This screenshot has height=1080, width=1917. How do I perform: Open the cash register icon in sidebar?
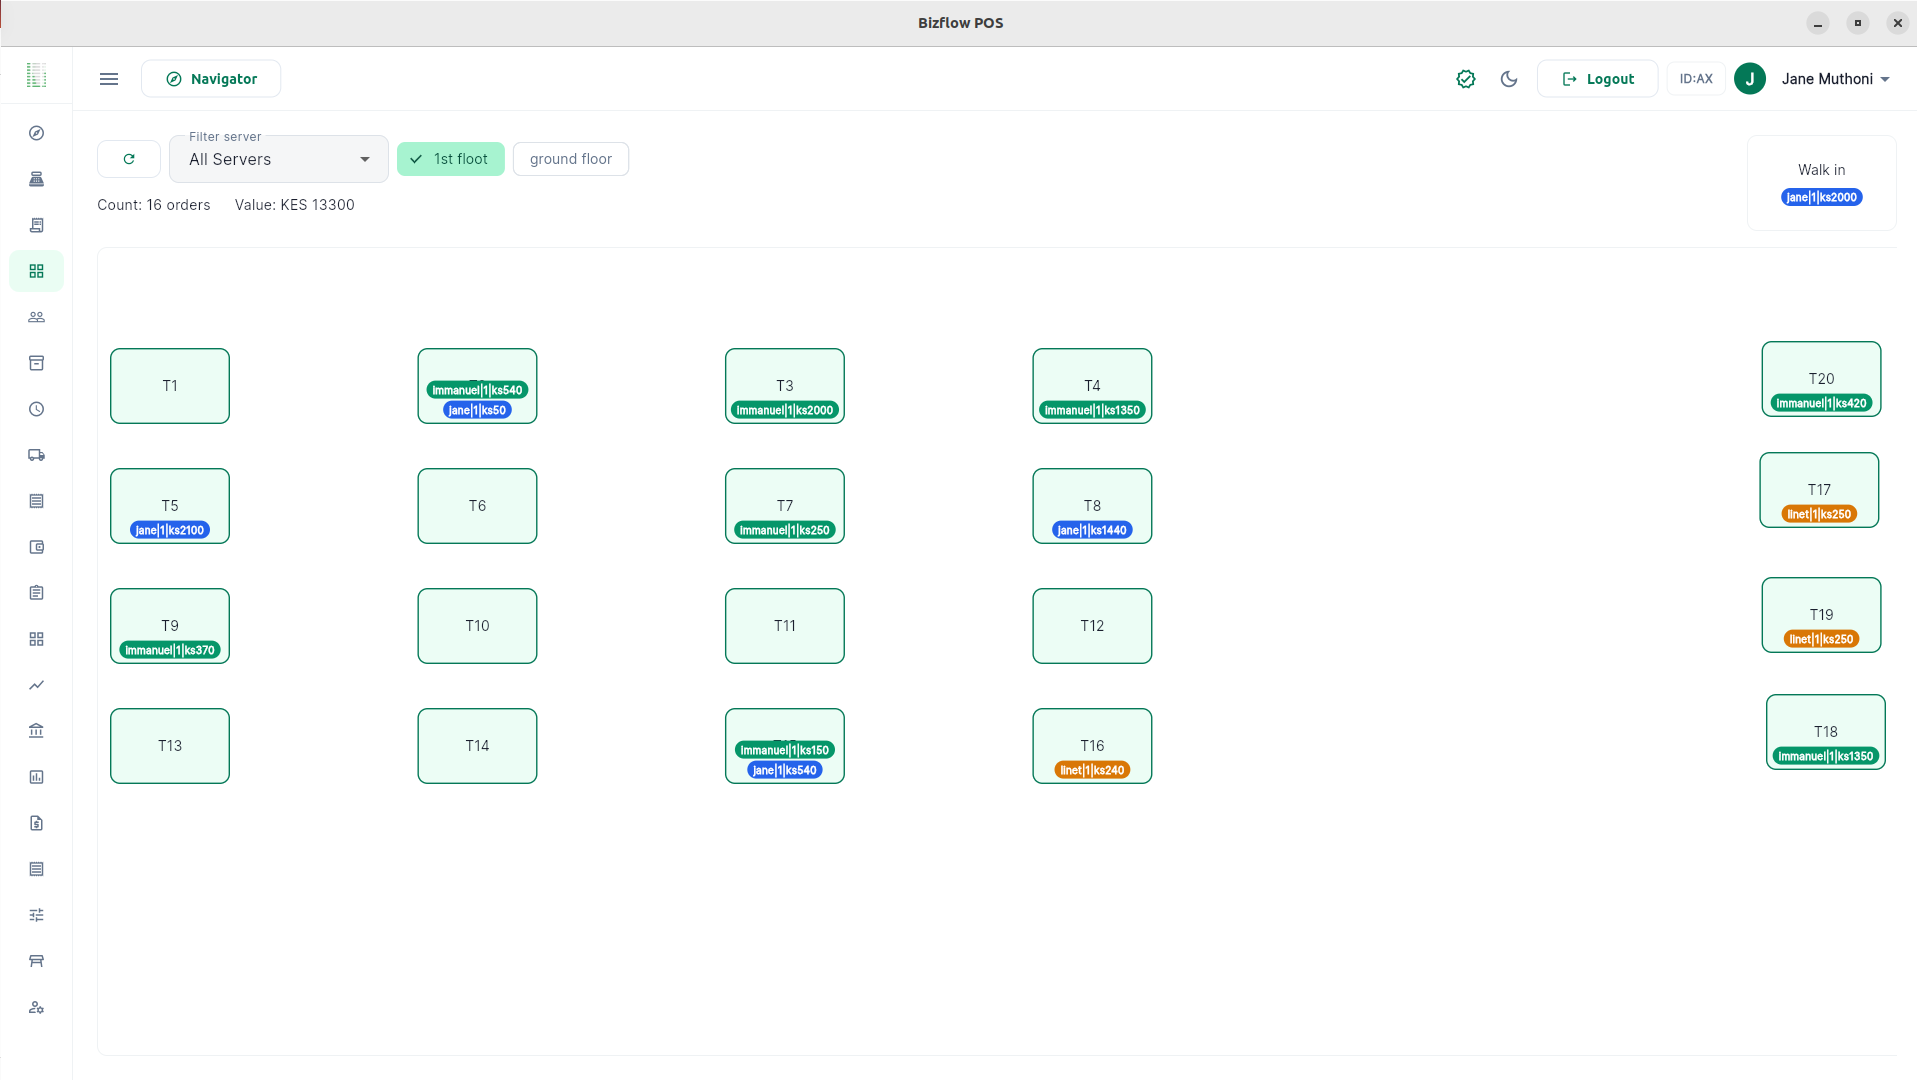click(37, 179)
